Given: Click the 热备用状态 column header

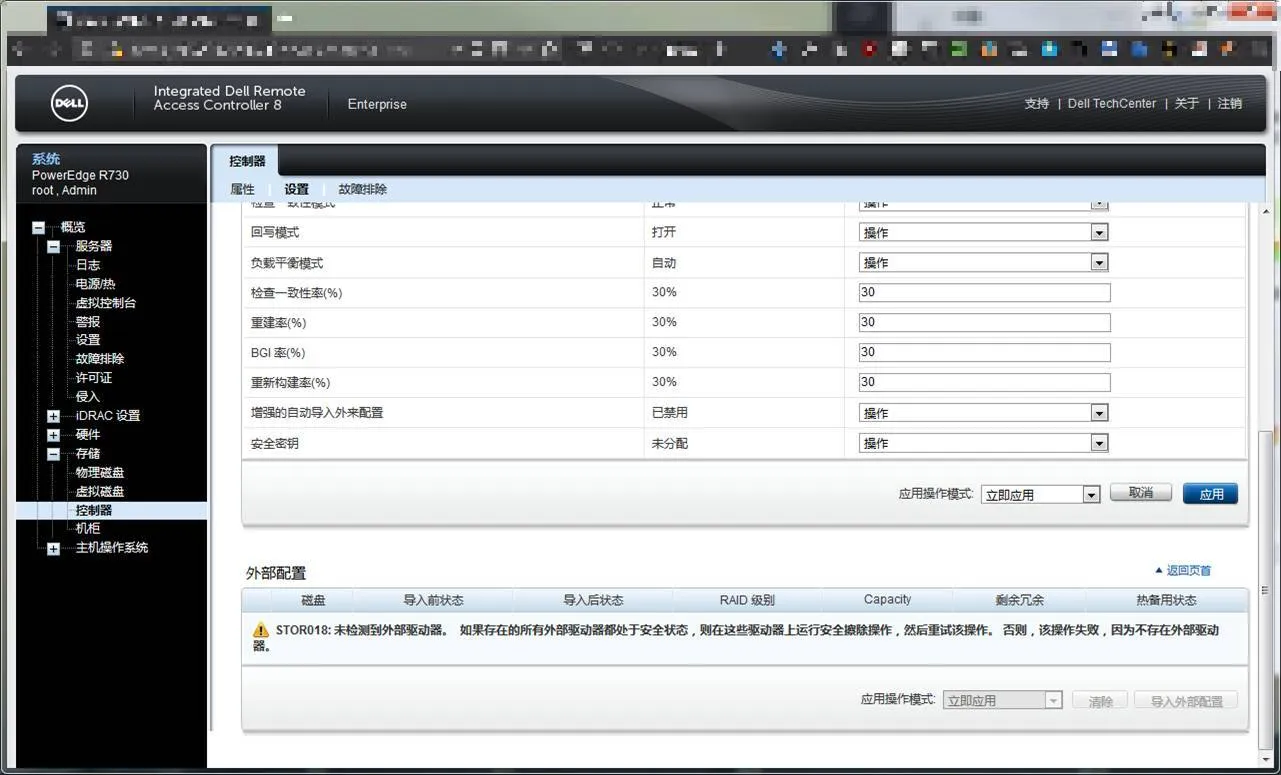Looking at the screenshot, I should [x=1166, y=600].
